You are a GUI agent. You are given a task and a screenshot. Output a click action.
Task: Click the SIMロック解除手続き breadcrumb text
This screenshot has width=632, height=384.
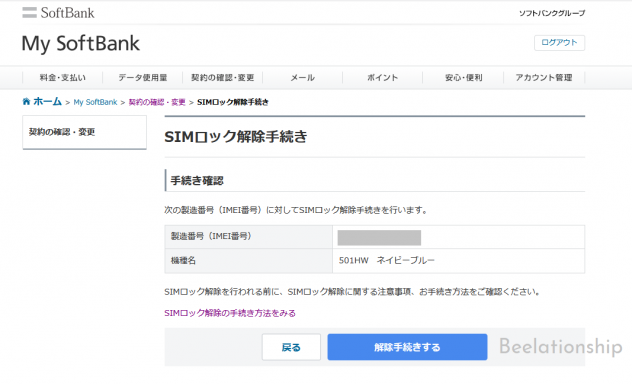233,102
